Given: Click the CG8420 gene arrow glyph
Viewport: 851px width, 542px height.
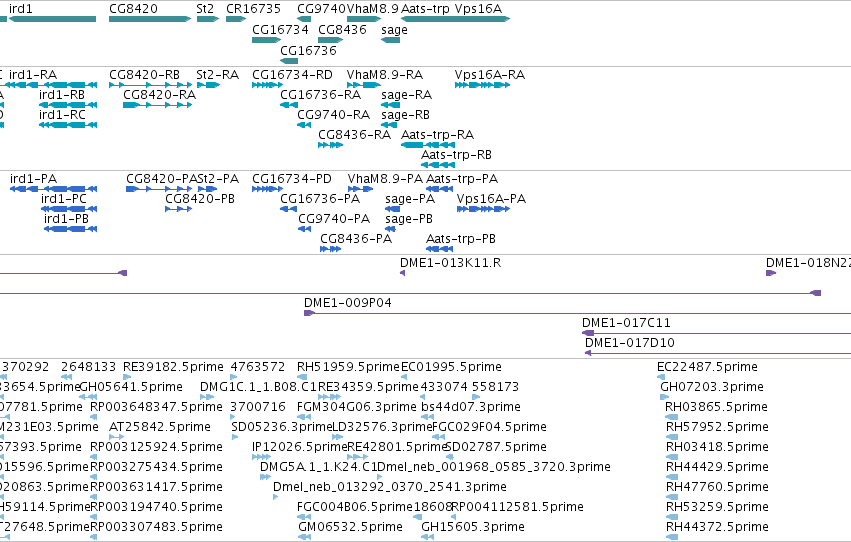Looking at the screenshot, I should [x=150, y=19].
